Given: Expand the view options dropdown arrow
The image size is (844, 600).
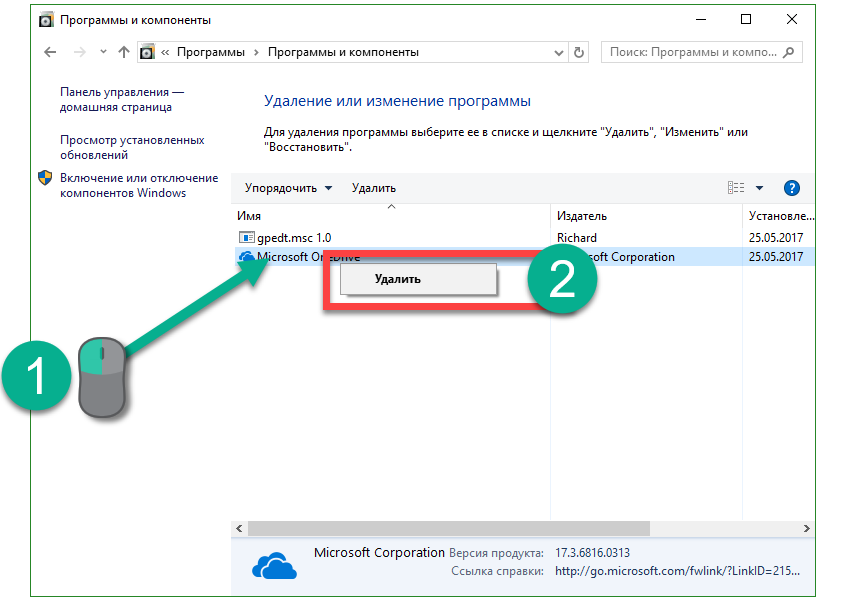Looking at the screenshot, I should [759, 188].
